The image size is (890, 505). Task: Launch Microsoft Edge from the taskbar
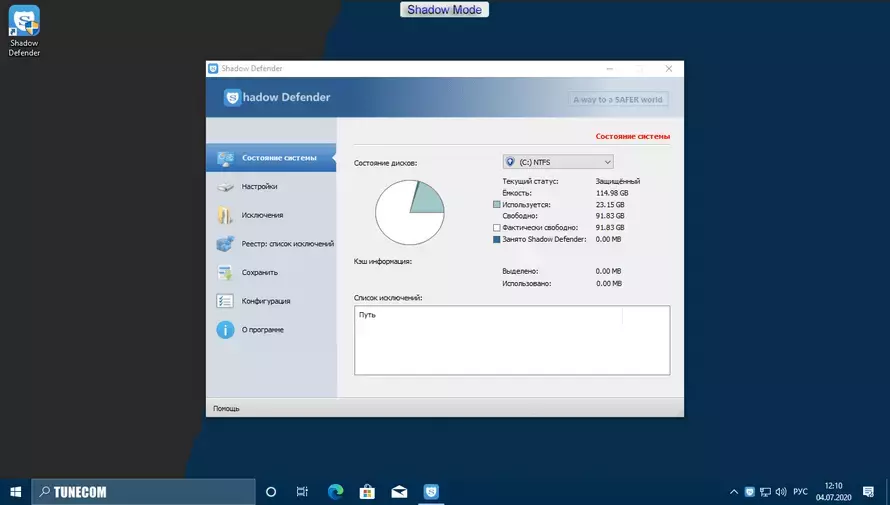(335, 491)
